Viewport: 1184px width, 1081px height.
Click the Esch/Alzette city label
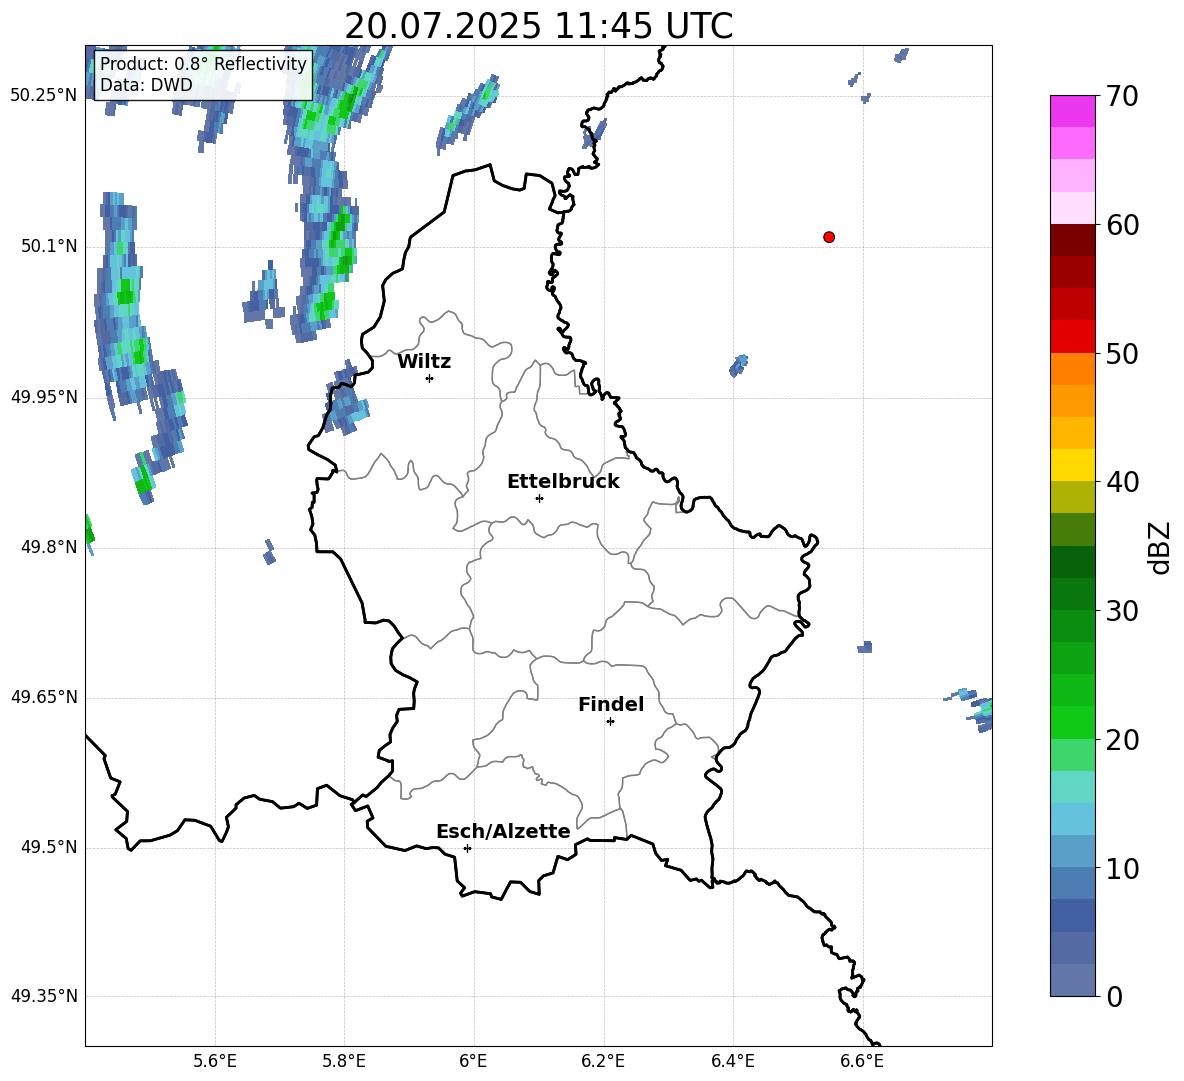pos(503,831)
